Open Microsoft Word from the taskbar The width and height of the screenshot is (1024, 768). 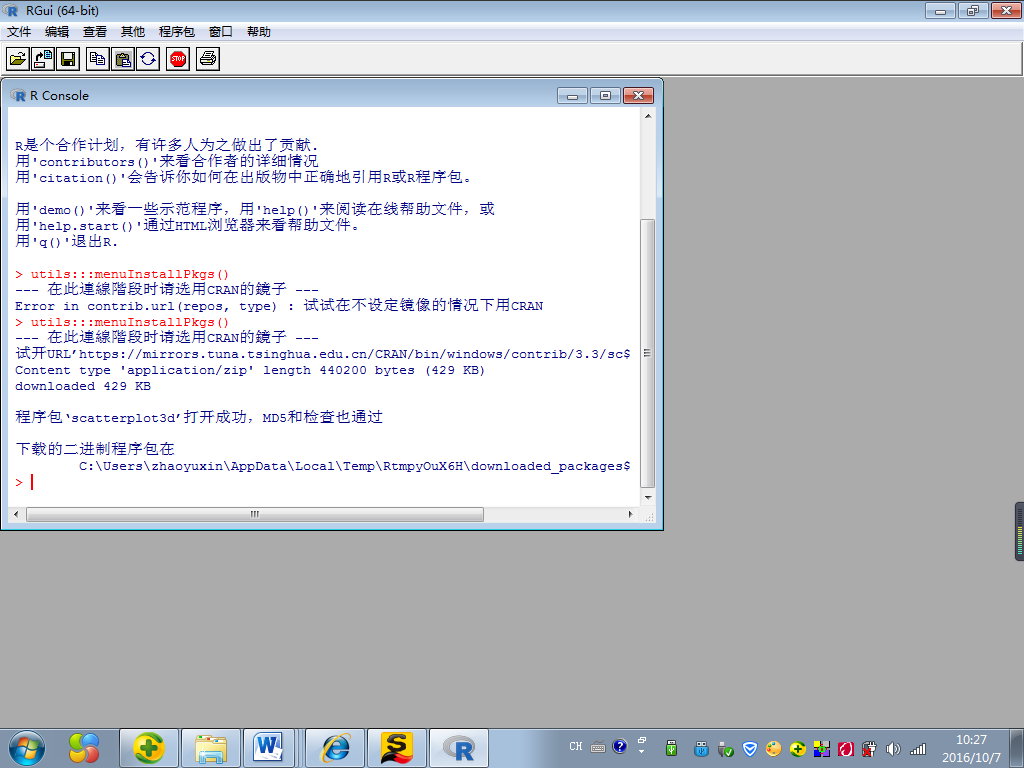point(269,748)
